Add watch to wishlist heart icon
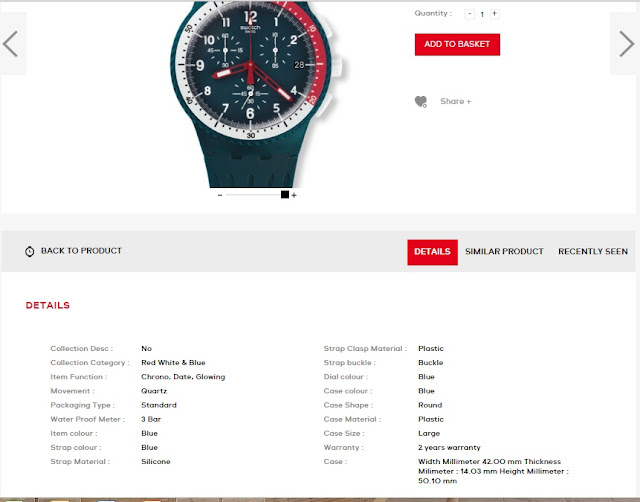Screen dimensions: 640x502 (421, 101)
